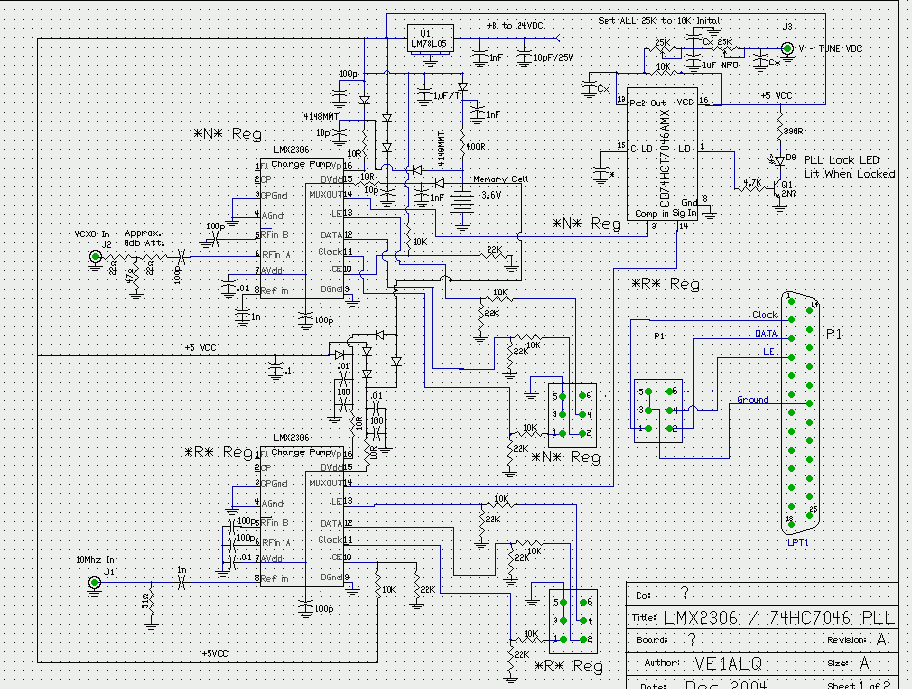
Task: Select the 'Approx. 8db Att.' note
Action: (144, 238)
